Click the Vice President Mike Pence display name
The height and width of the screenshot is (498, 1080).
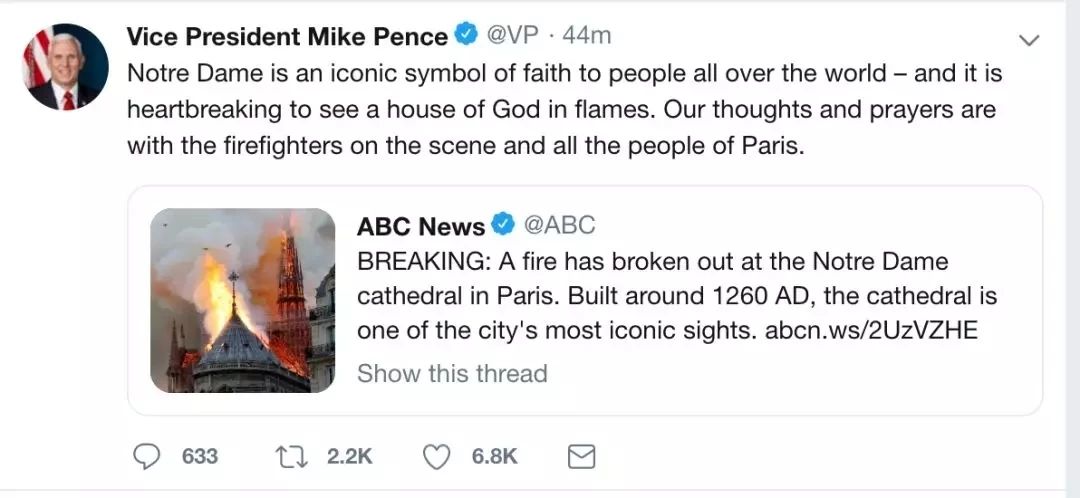click(286, 37)
